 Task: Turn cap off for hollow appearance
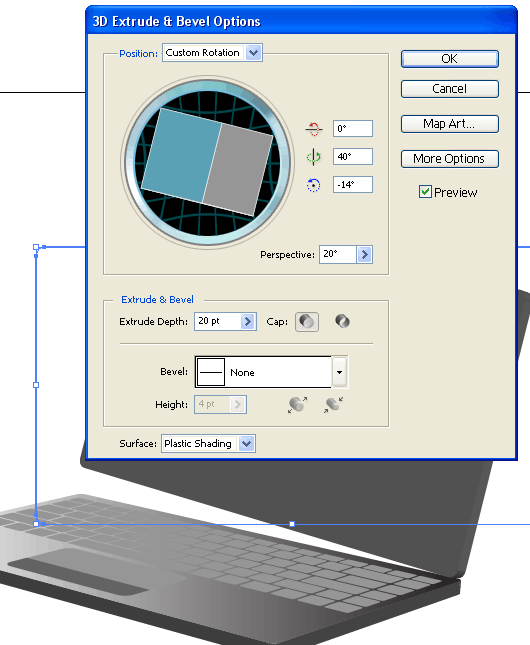coord(342,321)
